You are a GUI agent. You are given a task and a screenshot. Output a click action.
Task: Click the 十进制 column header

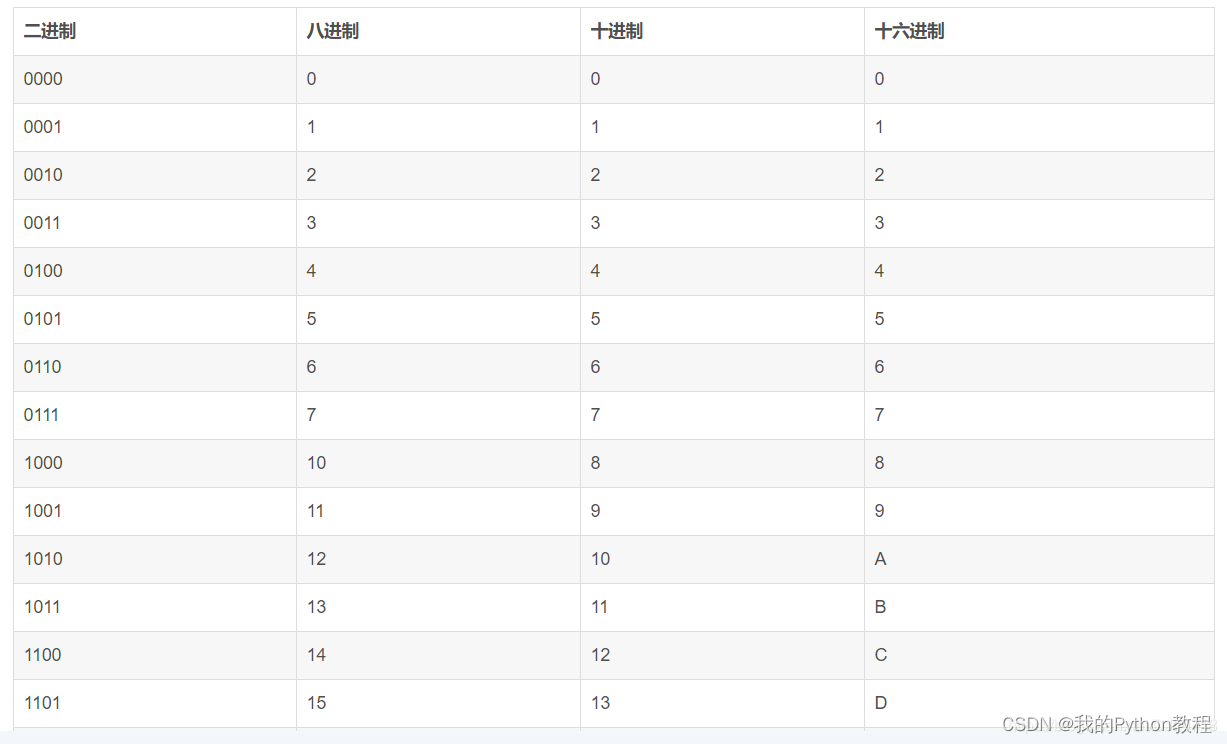[x=617, y=31]
